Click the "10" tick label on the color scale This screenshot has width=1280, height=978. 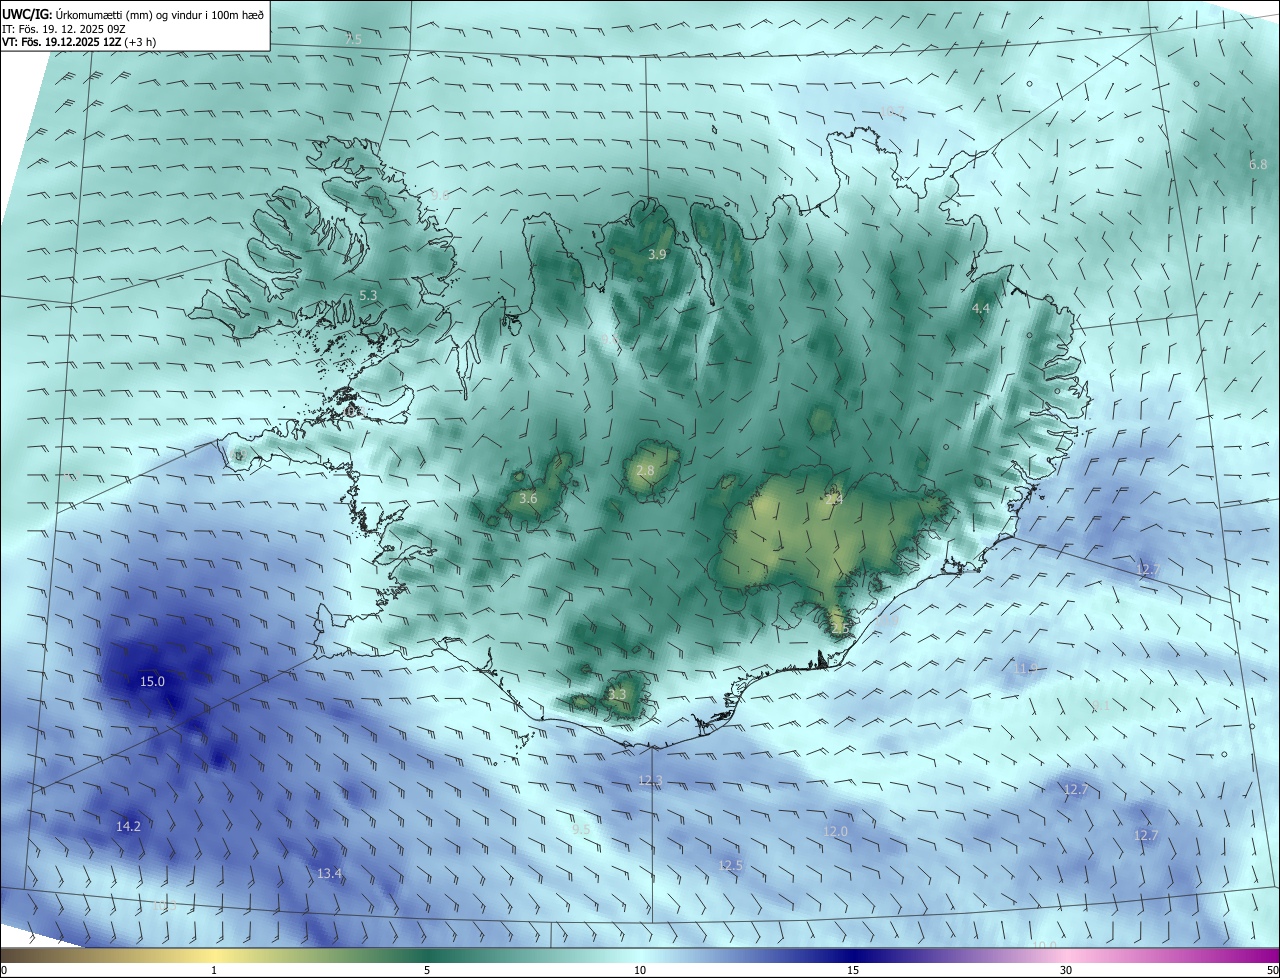tap(640, 970)
